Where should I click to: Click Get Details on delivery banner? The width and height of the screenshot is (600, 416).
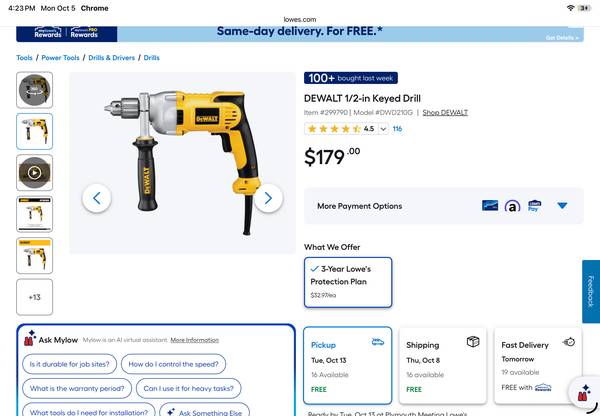(x=562, y=38)
